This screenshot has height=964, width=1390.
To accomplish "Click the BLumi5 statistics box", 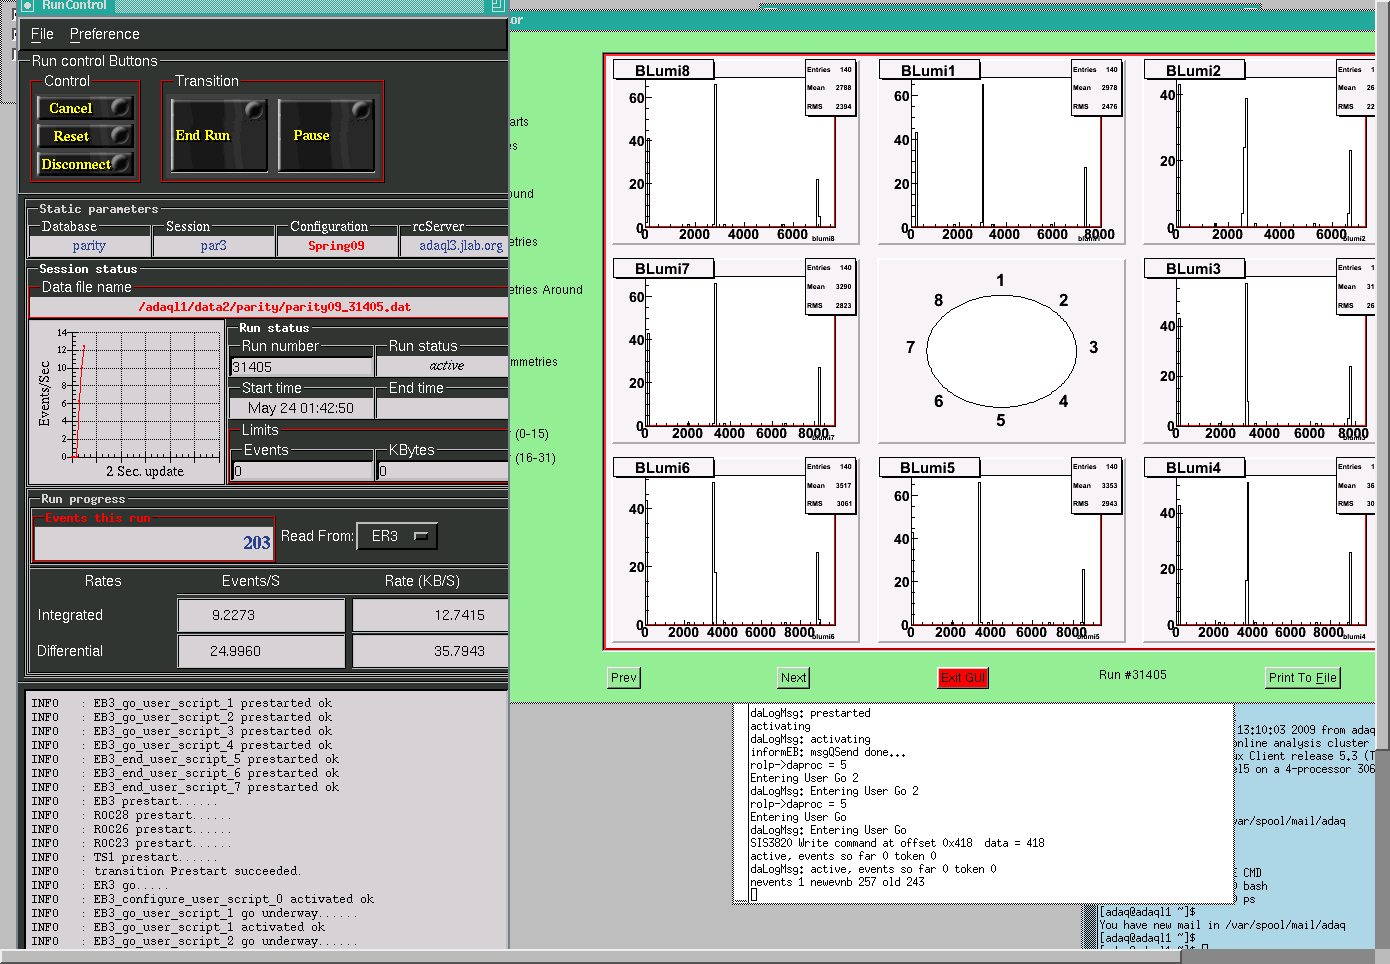I will click(1097, 486).
